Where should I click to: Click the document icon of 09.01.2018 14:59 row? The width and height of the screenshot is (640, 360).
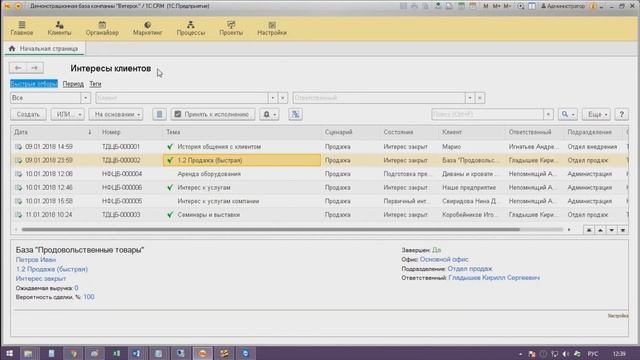[x=18, y=147]
